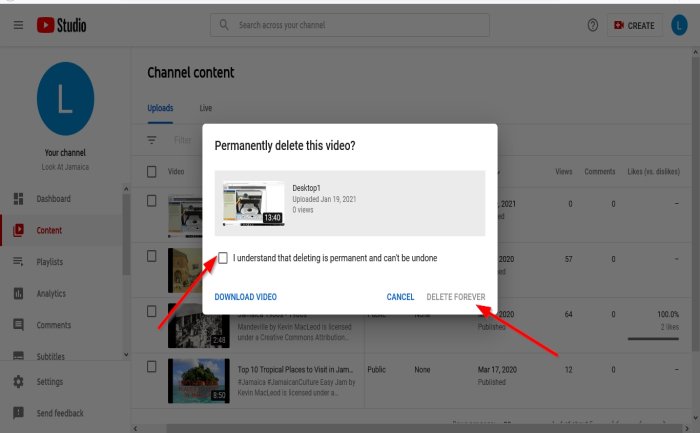The height and width of the screenshot is (433, 700).
Task: Open the Settings gear icon
Action: (18, 382)
